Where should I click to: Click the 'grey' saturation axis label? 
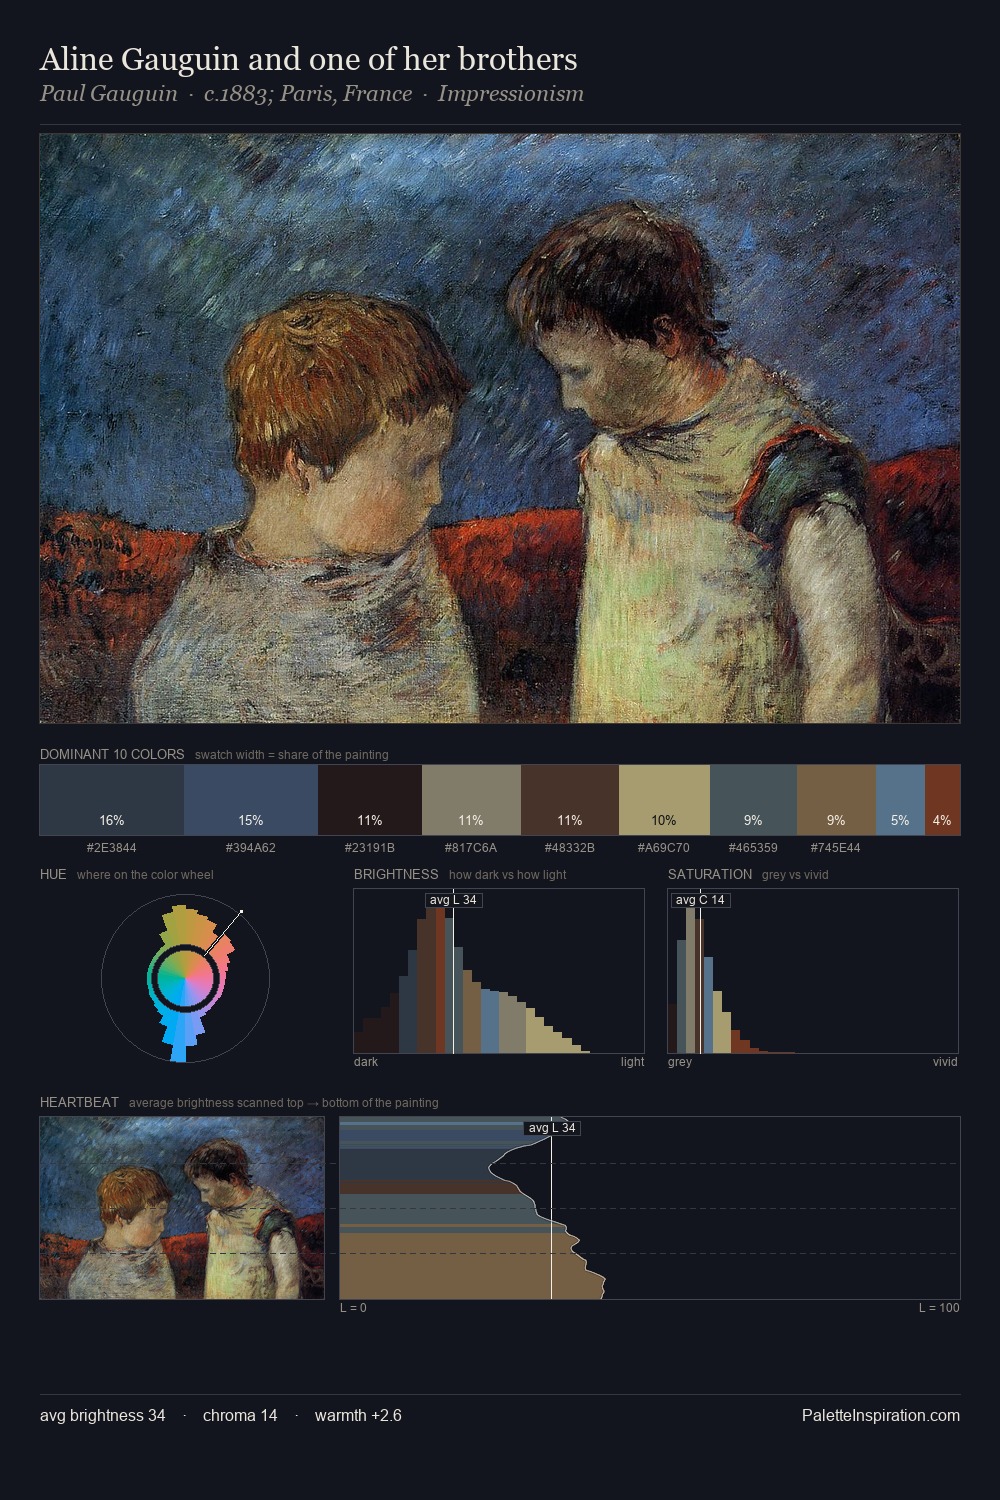click(680, 1062)
